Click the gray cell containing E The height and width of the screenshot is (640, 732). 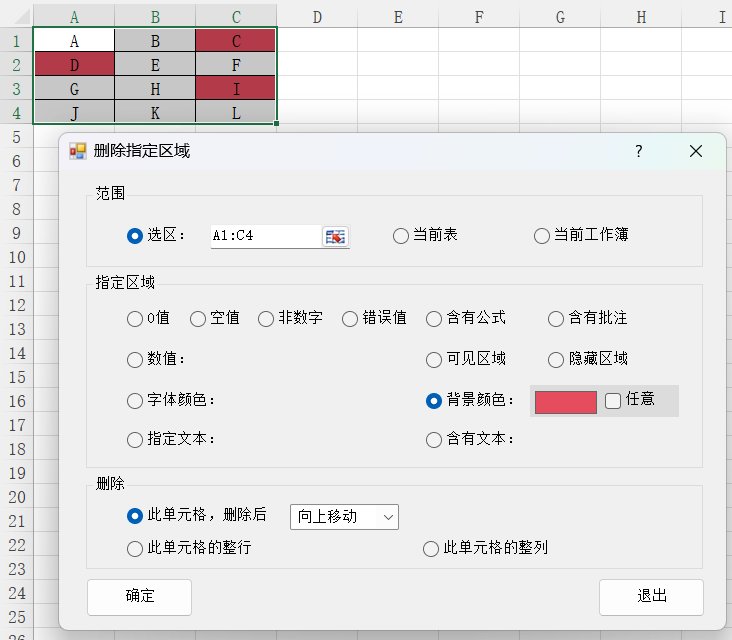coord(155,64)
